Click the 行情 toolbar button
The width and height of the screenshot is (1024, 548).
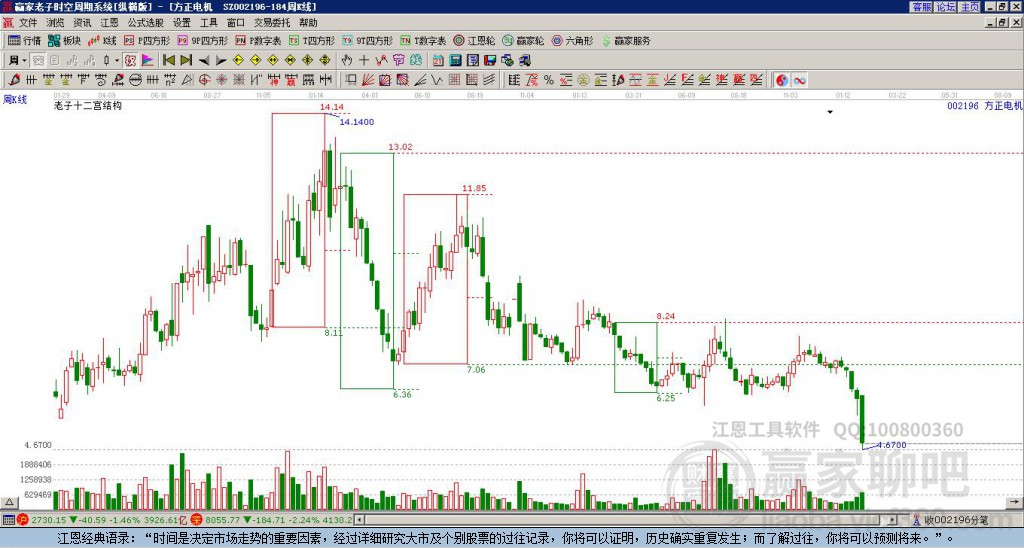[25, 40]
